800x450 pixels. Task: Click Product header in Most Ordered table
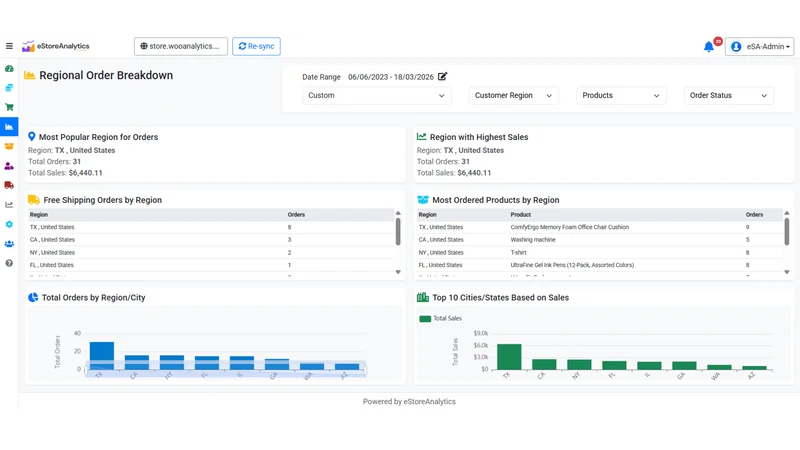click(520, 215)
